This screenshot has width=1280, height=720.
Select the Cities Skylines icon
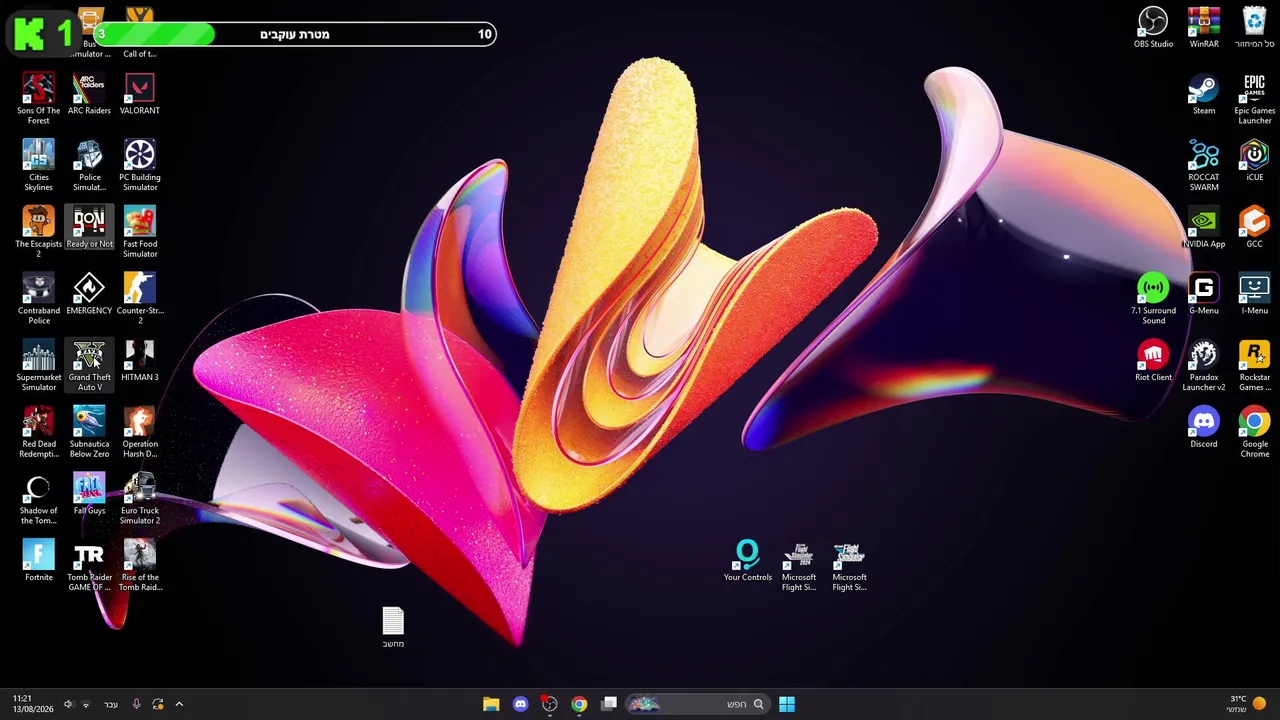[x=38, y=165]
